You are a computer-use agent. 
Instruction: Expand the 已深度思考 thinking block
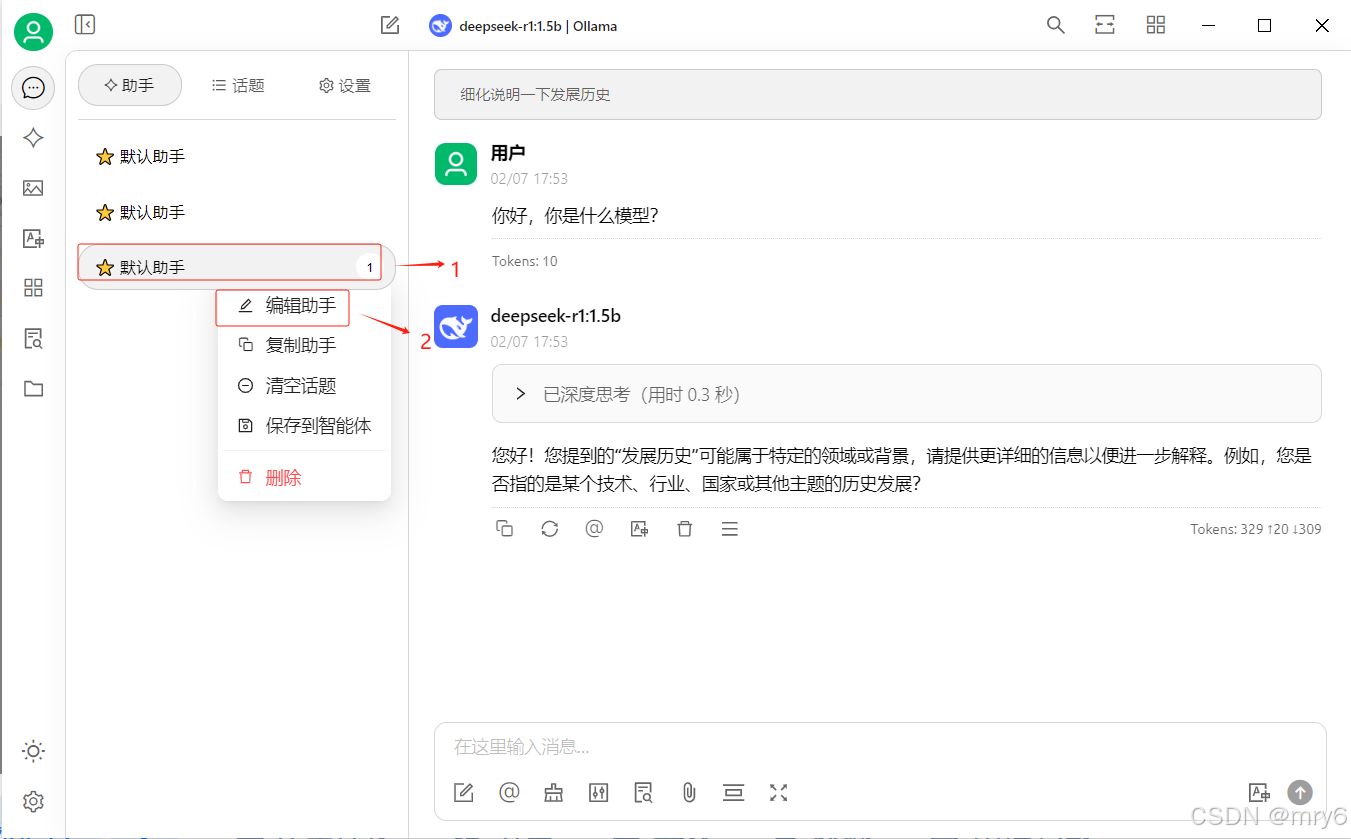click(x=907, y=394)
